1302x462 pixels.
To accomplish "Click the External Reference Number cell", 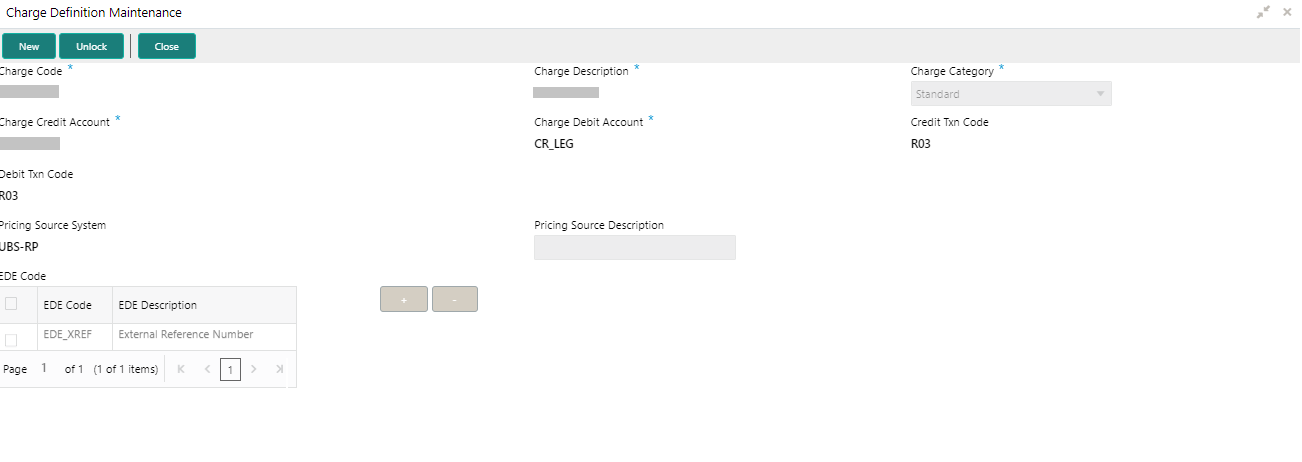I will pos(186,335).
